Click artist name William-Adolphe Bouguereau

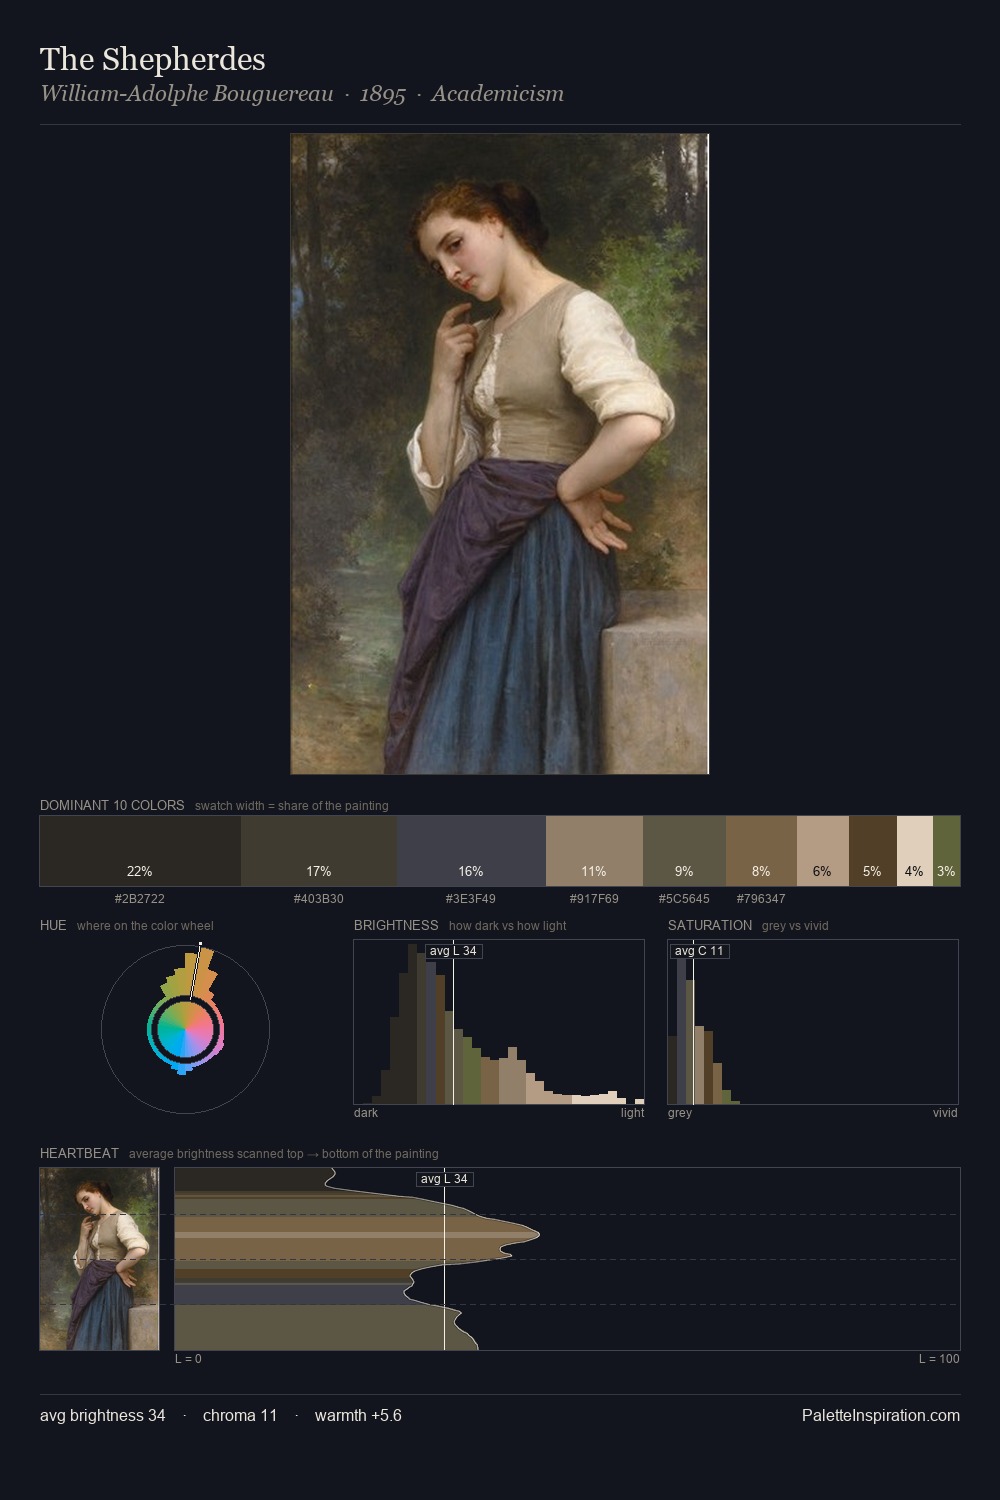coord(187,94)
